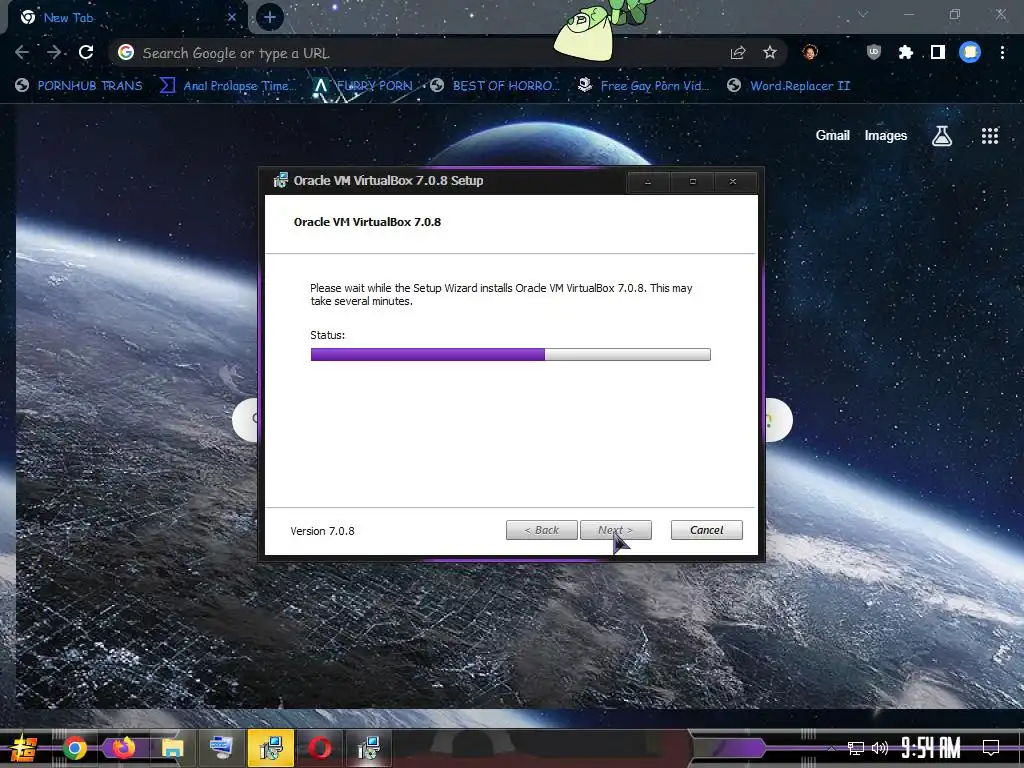This screenshot has height=768, width=1024.
Task: Click the greyed-out Back button in setup
Action: [x=541, y=530]
